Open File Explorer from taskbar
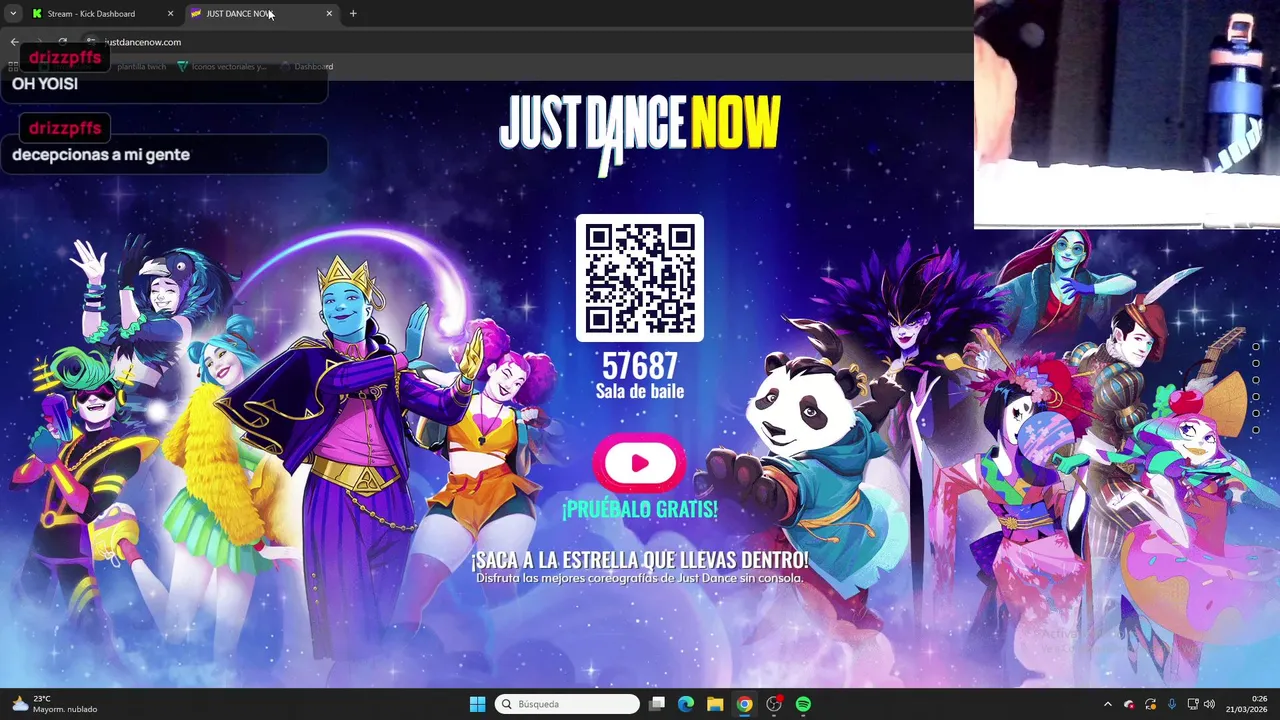1280x720 pixels. [715, 704]
